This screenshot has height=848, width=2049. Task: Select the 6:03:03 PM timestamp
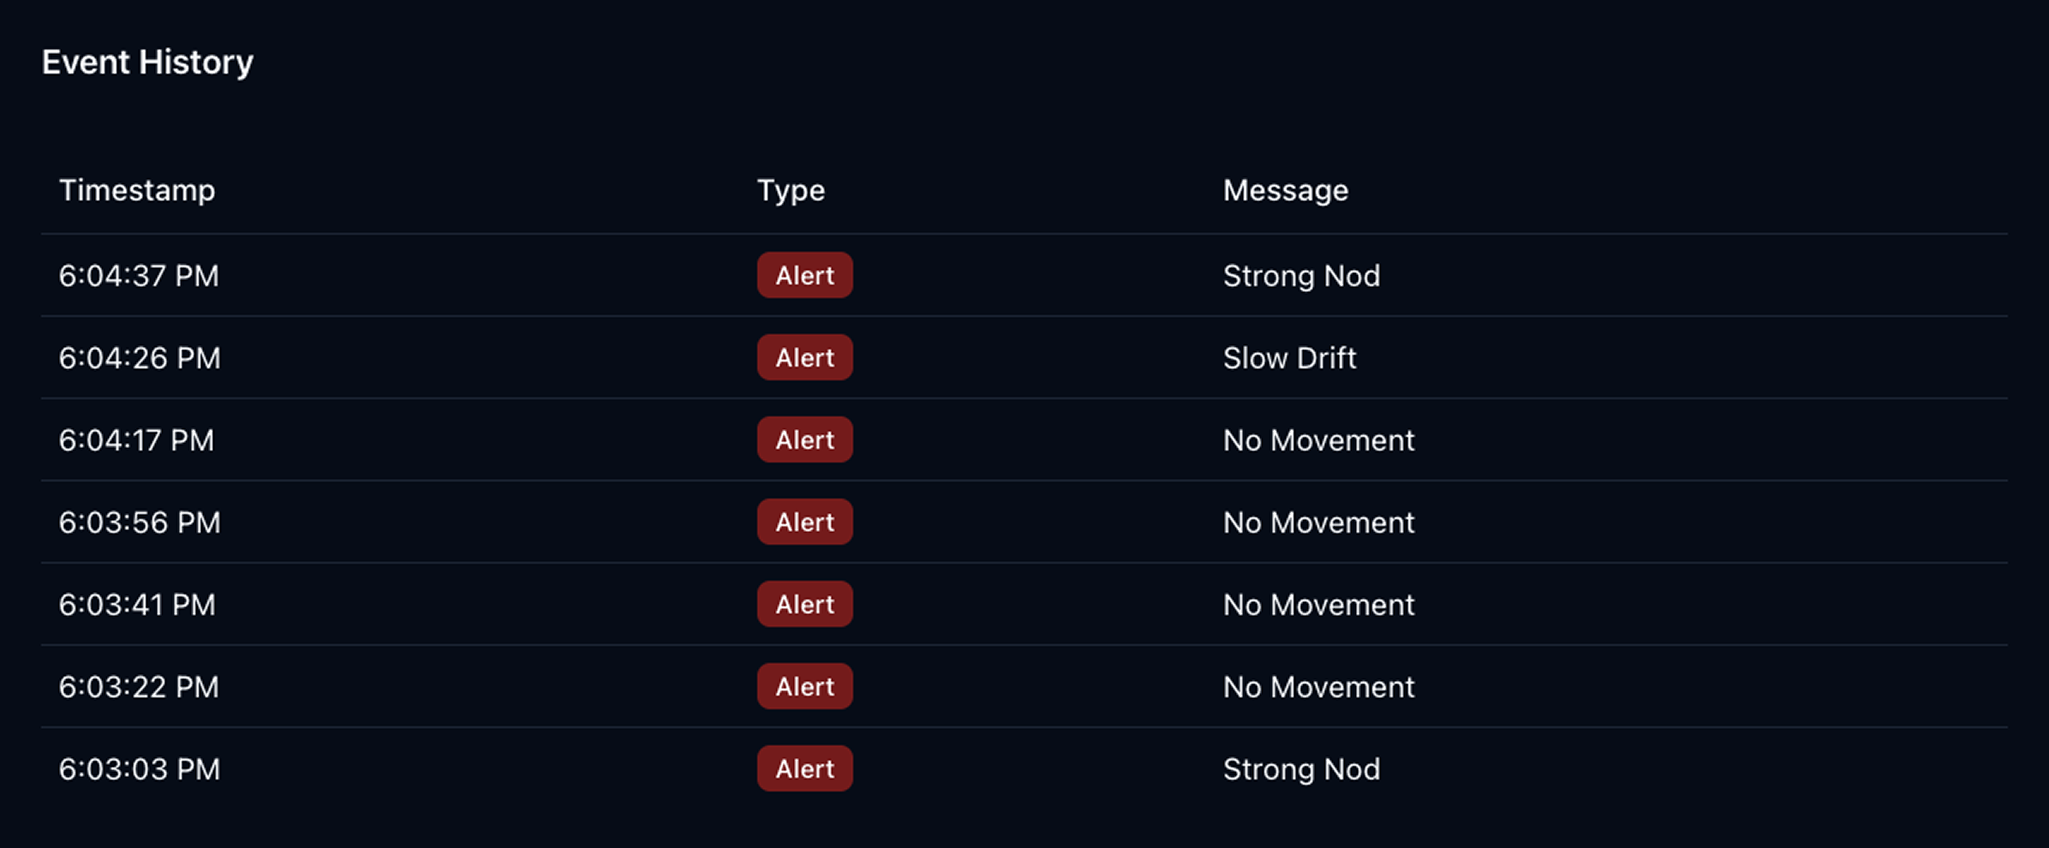(139, 769)
